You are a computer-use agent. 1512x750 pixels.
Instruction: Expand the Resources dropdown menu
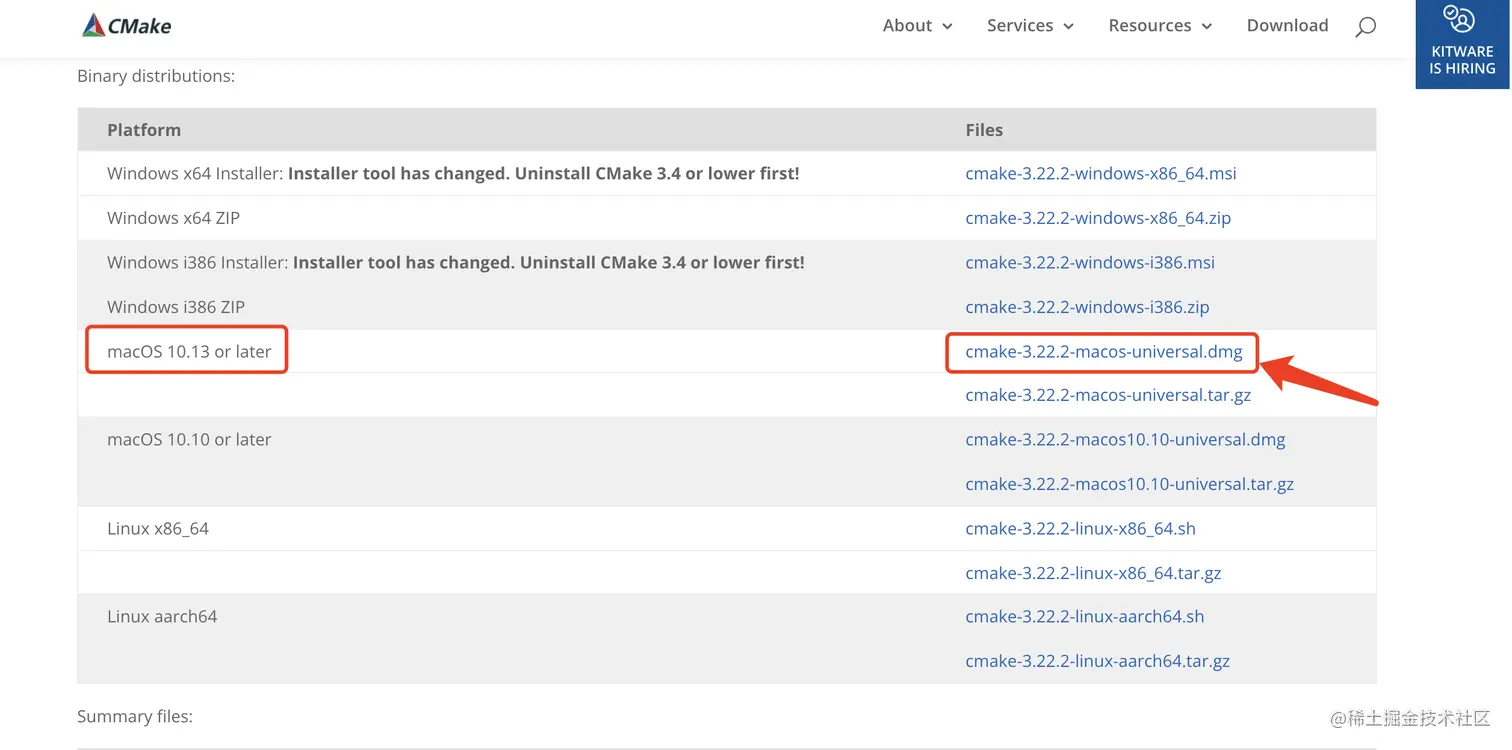pos(1160,26)
